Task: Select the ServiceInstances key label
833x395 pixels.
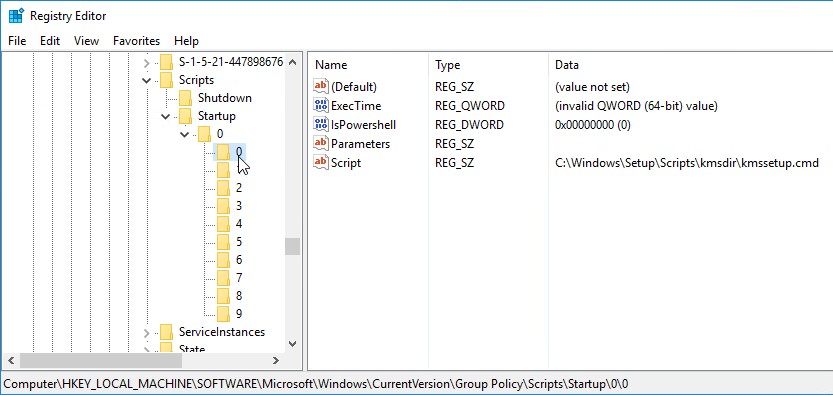Action: [x=222, y=332]
